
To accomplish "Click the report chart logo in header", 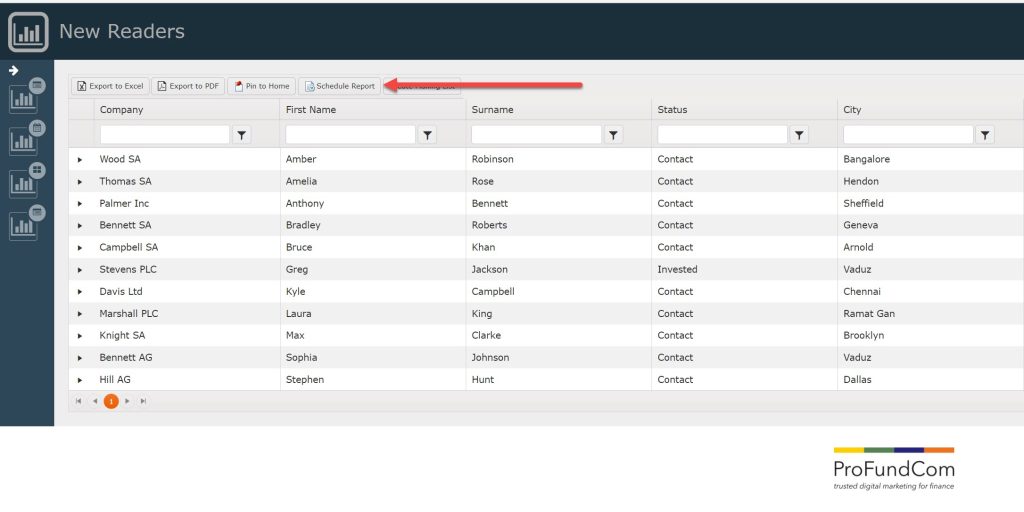I will click(28, 32).
